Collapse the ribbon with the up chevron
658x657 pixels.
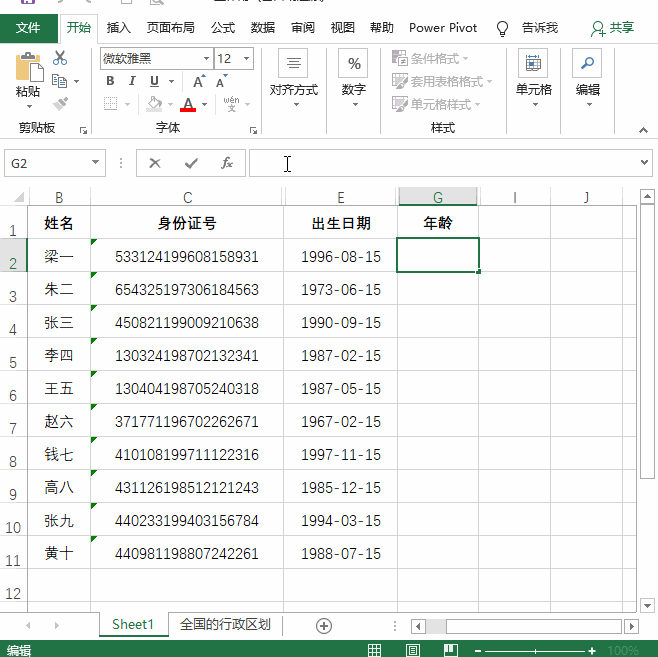click(643, 130)
